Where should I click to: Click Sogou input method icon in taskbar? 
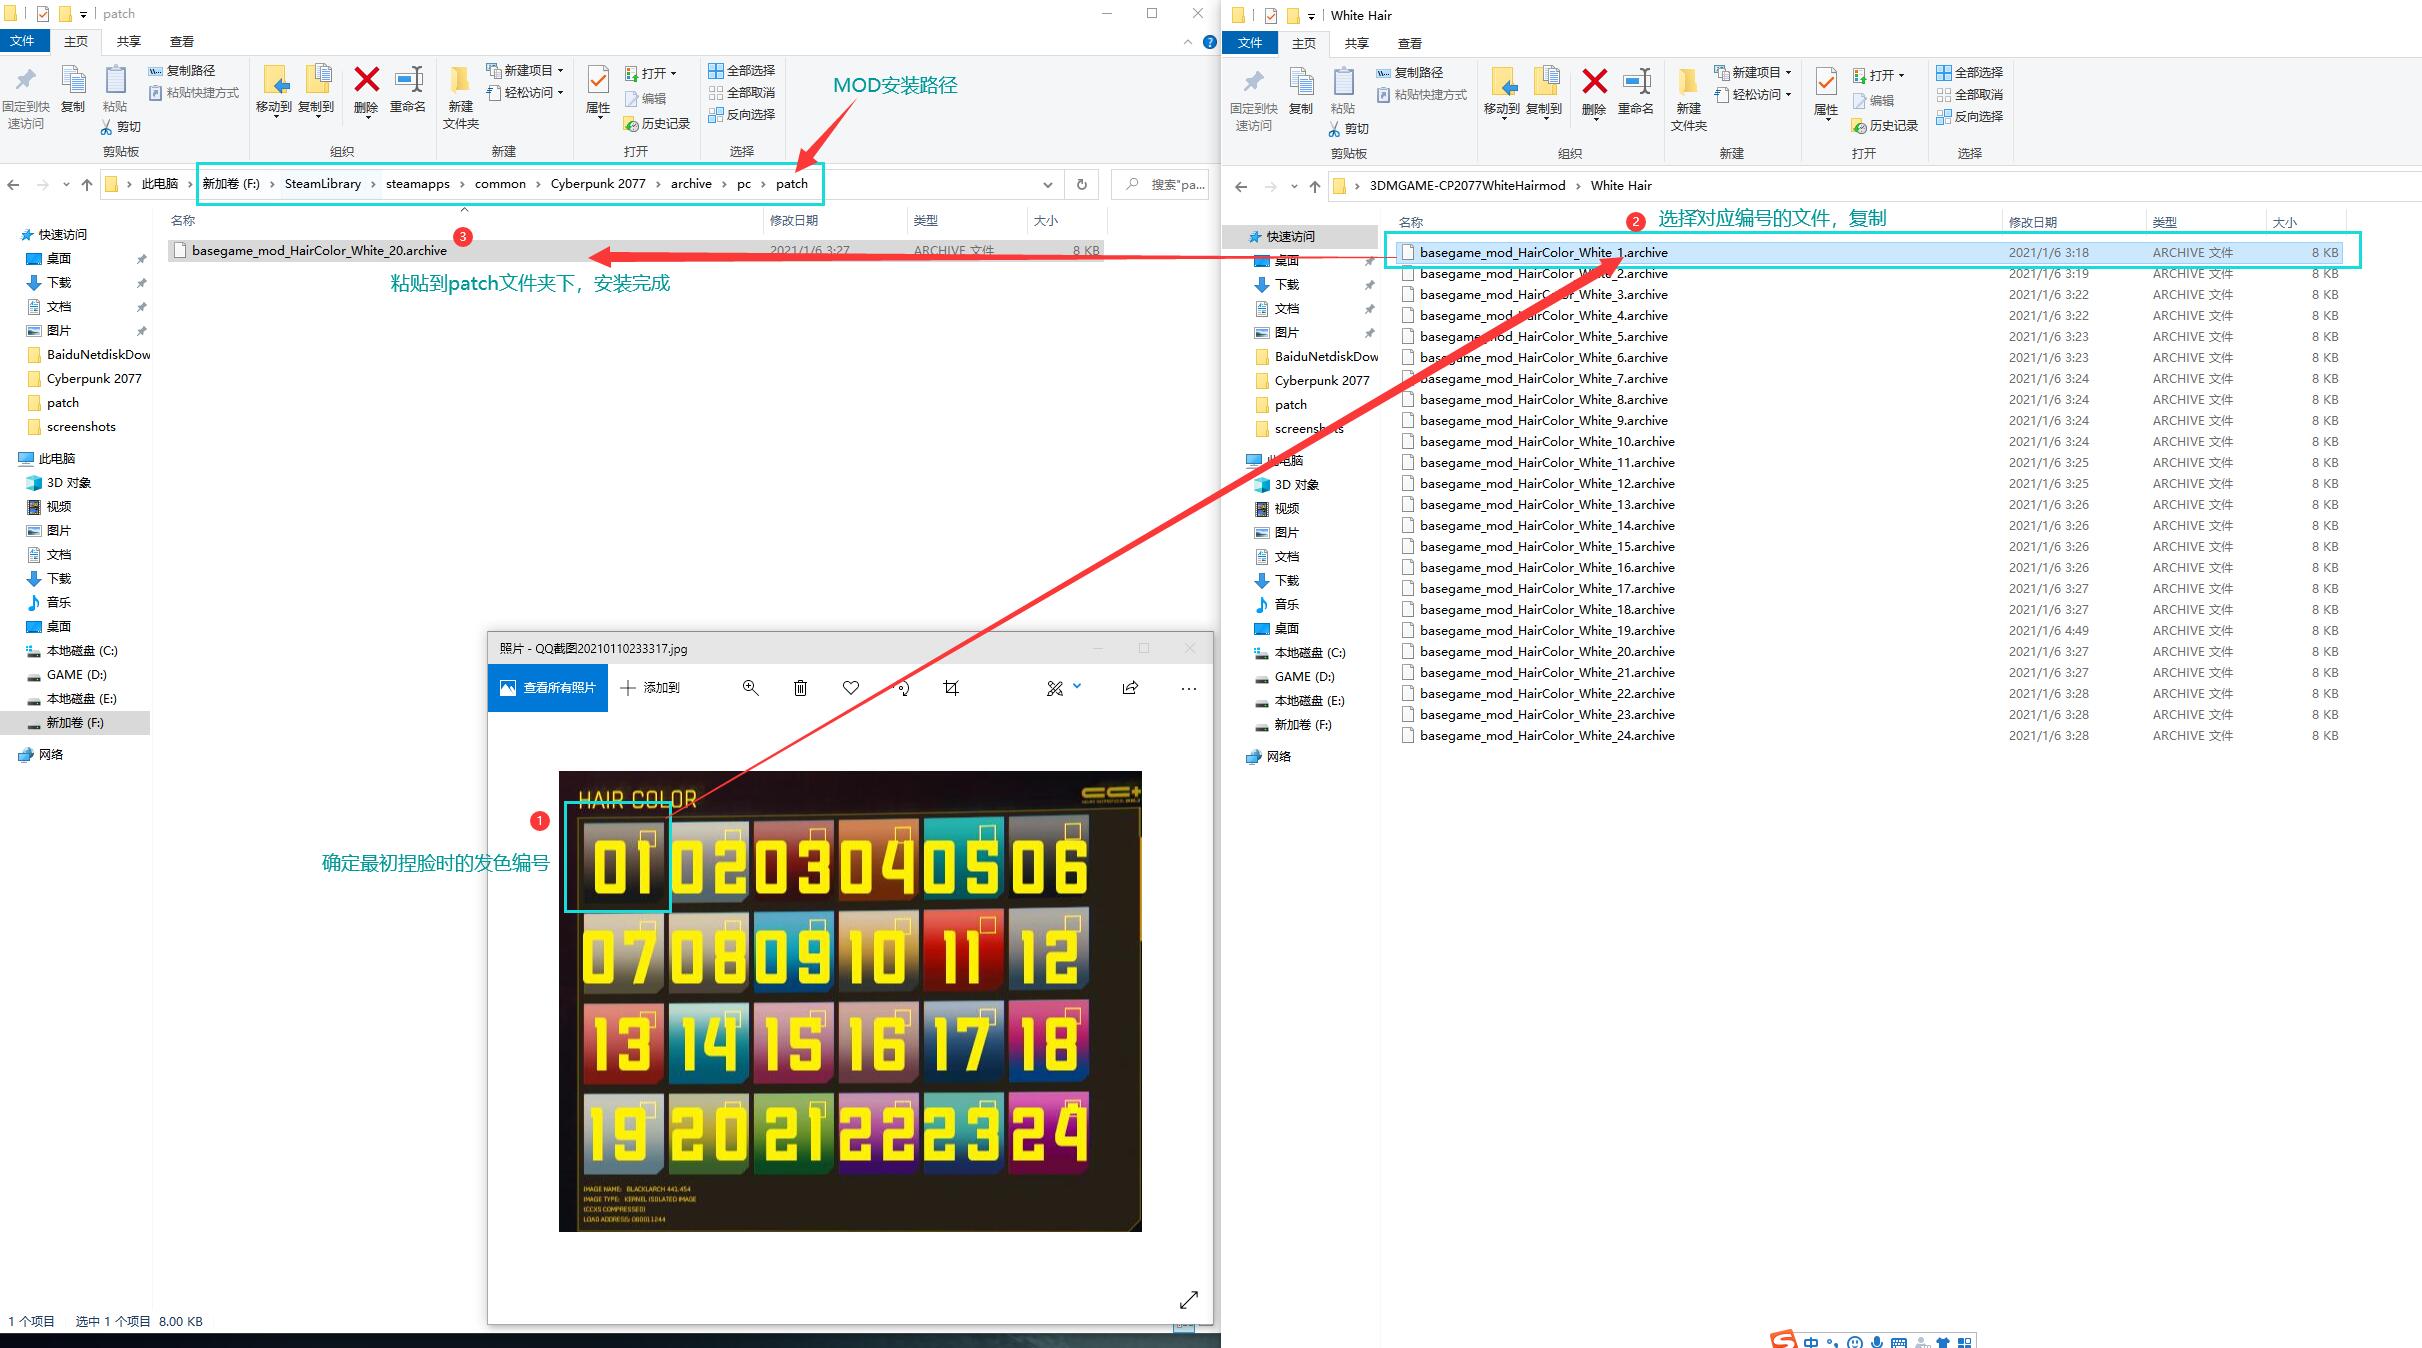pyautogui.click(x=1783, y=1341)
